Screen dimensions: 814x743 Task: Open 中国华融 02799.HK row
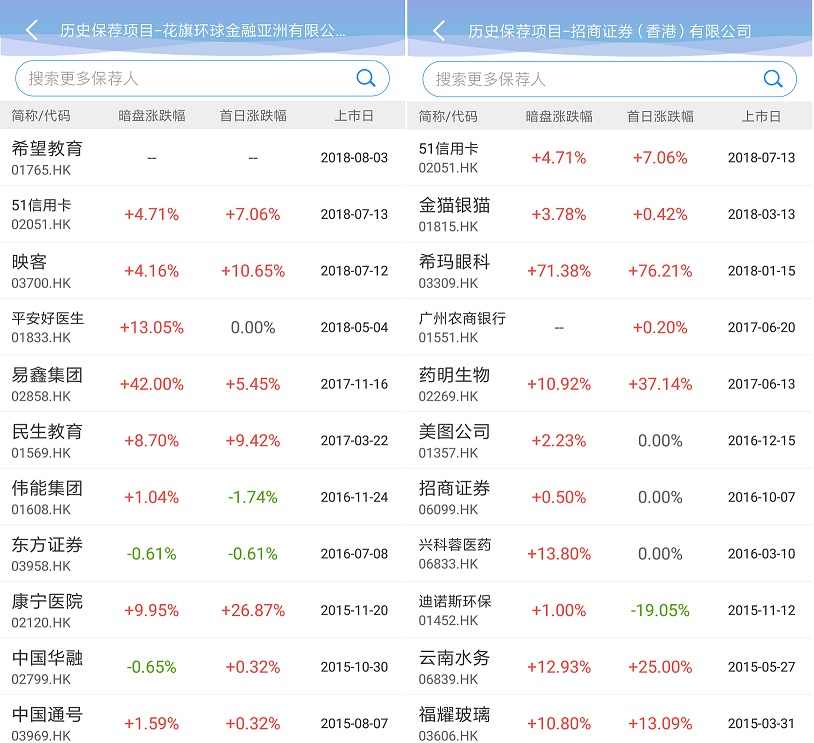coord(202,667)
